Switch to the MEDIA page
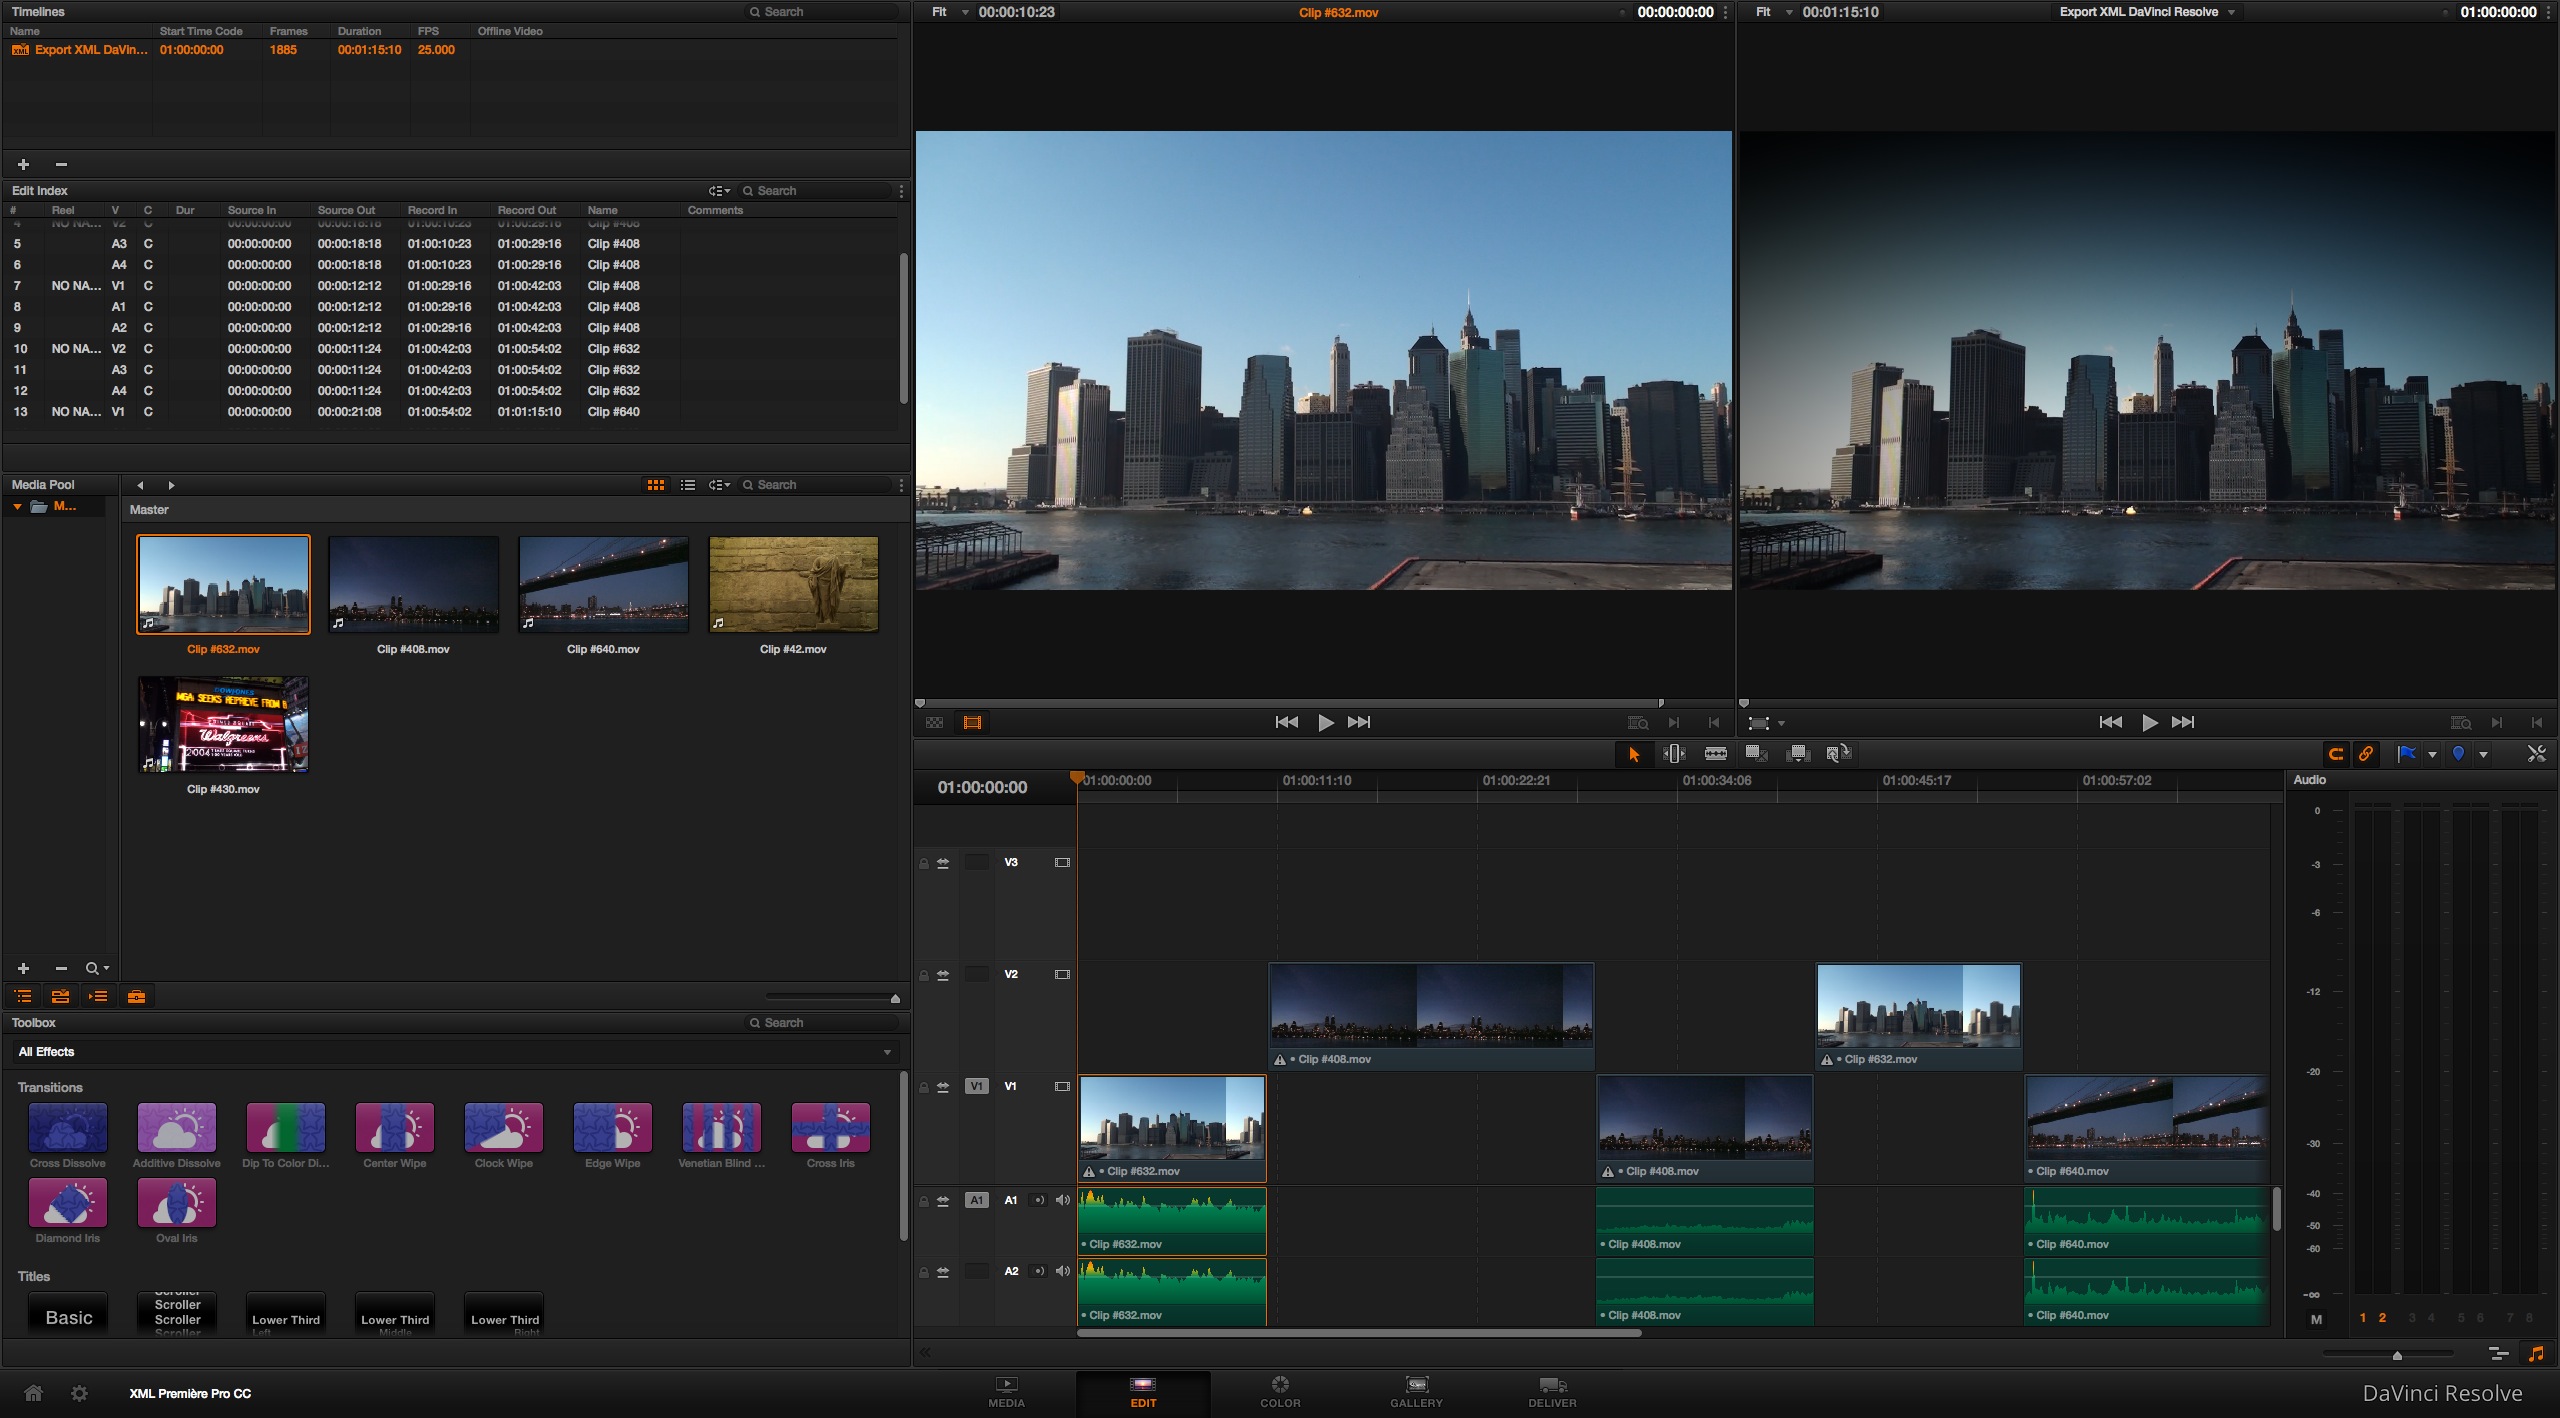This screenshot has height=1418, width=2560. (1006, 1392)
